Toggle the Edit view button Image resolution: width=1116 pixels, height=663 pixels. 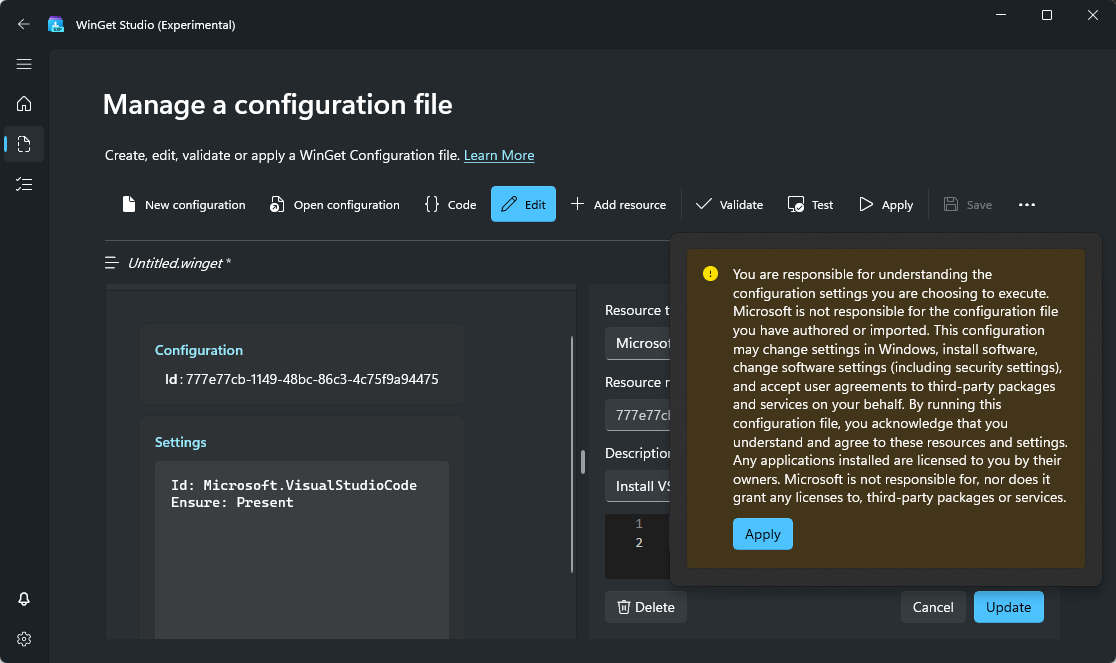523,204
